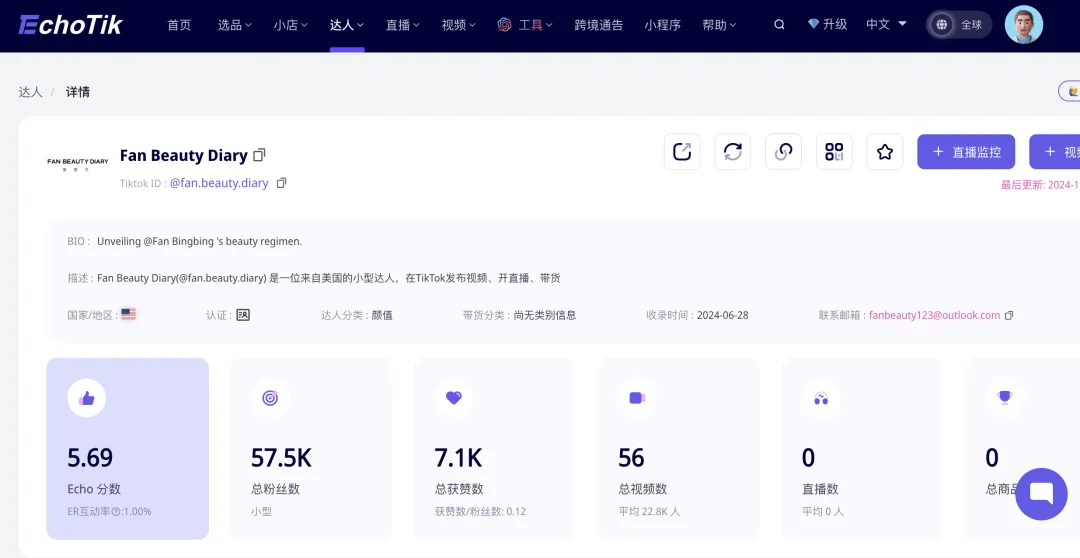Viewport: 1080px width, 558px height.
Task: Copy the contact email address
Action: pos(1009,316)
